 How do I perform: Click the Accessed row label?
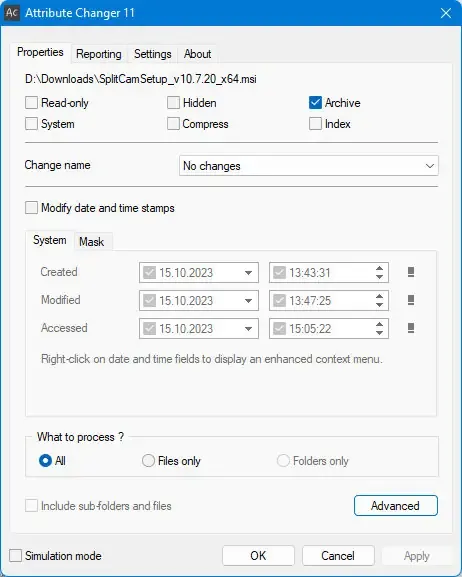pos(64,328)
